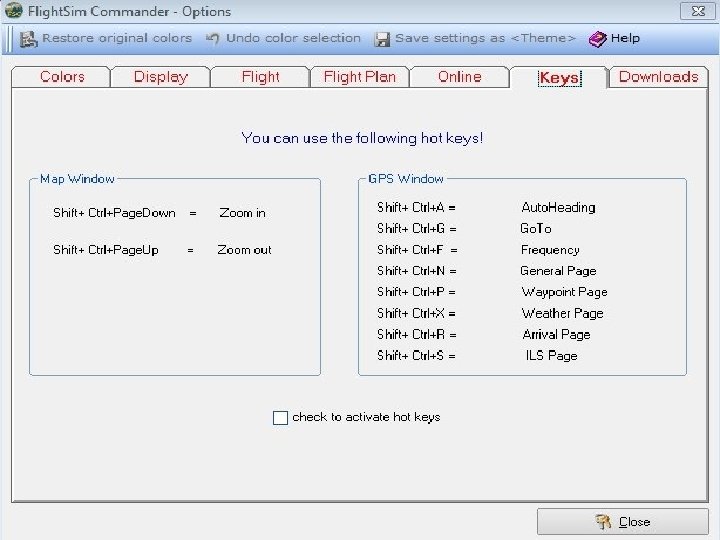Click the FlightSim Commander title bar icon
The height and width of the screenshot is (540, 720).
click(13, 11)
